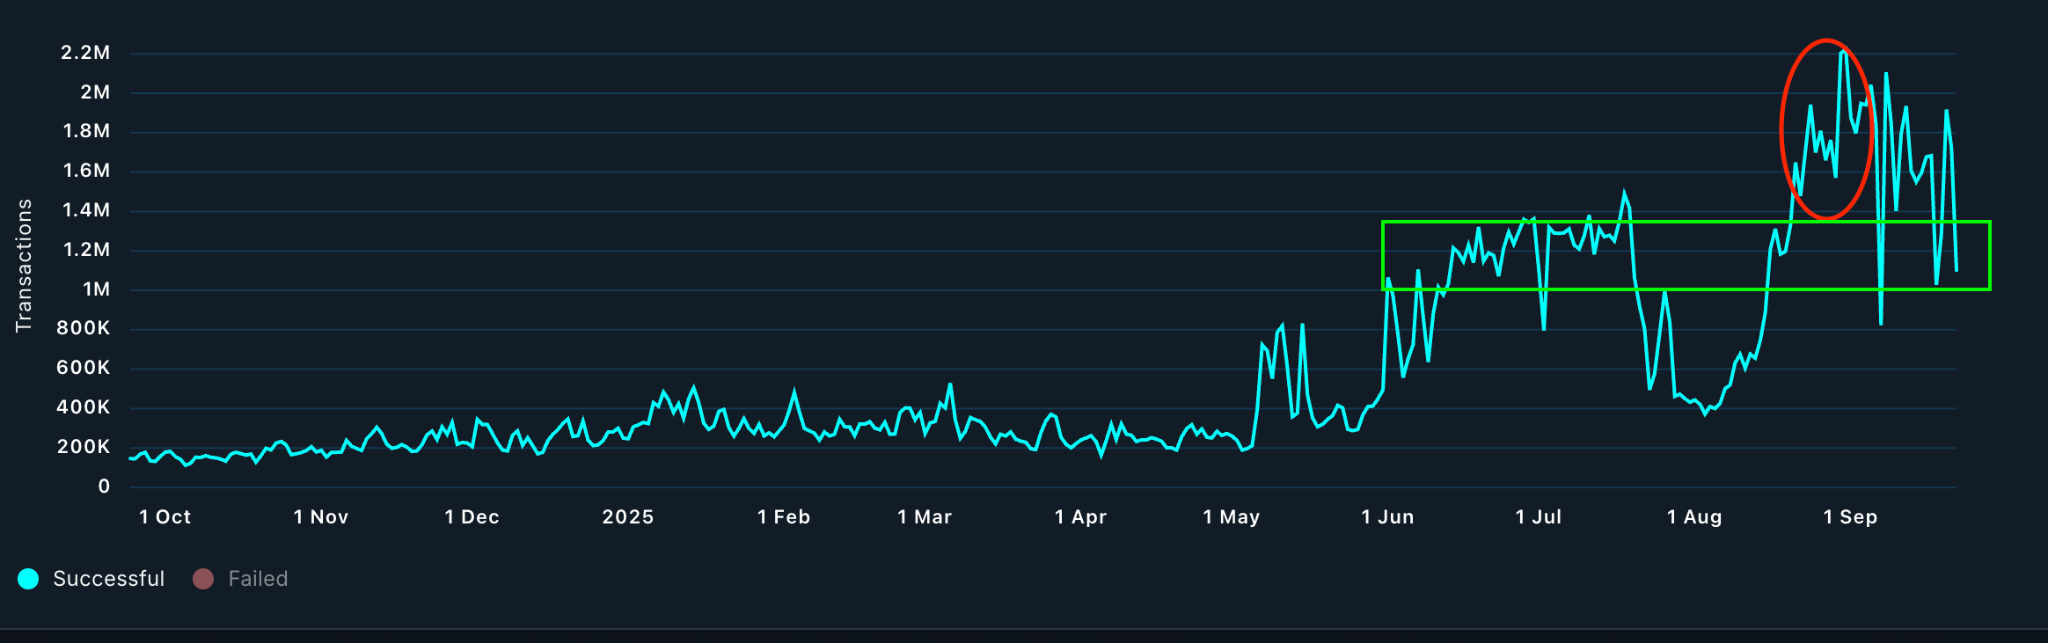Click the 1M y-axis tick label
Screen dimensions: 2048x643
tap(97, 290)
